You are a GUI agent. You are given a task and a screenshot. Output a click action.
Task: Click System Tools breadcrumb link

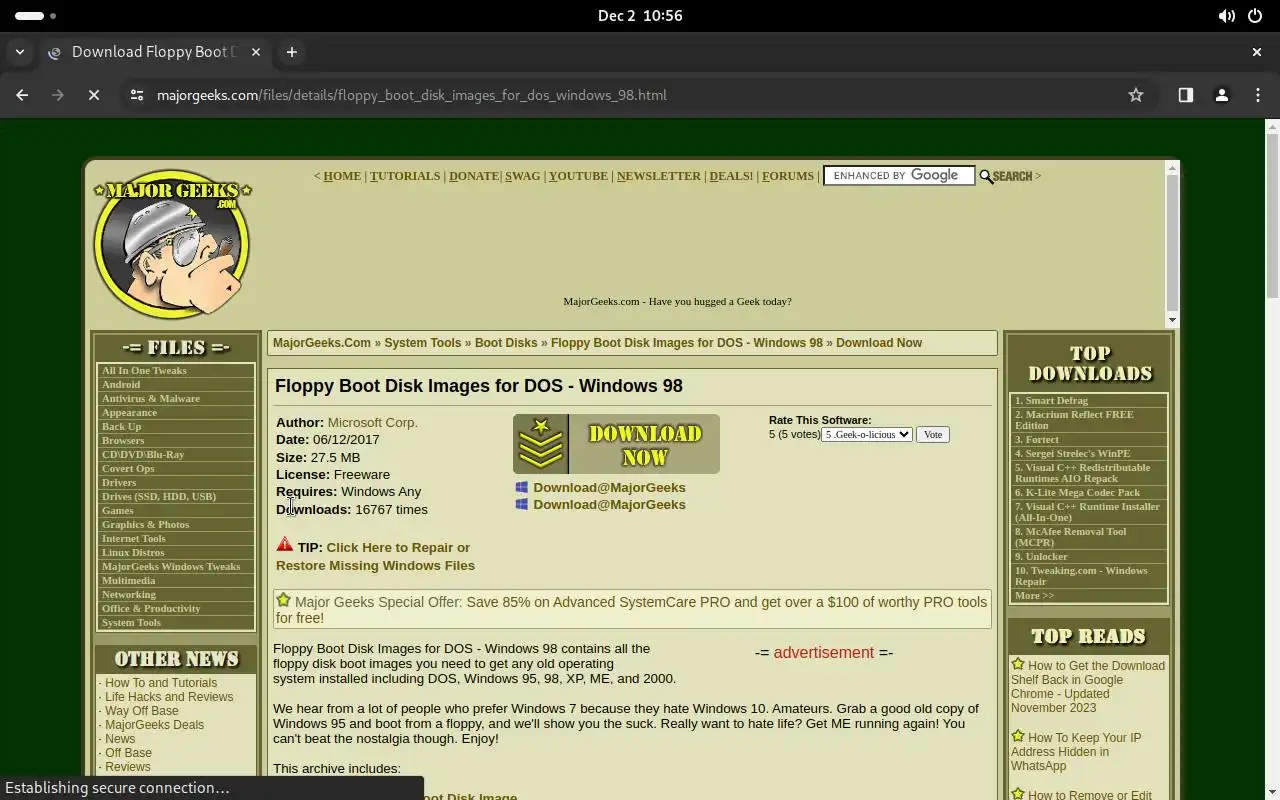click(x=423, y=343)
